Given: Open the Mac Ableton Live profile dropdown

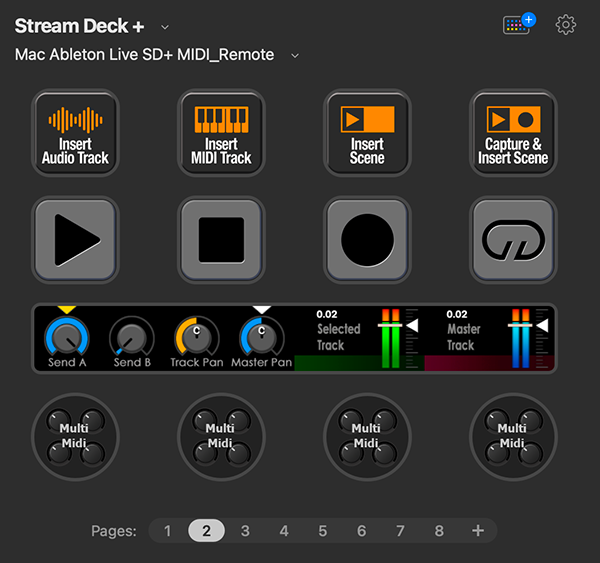Looking at the screenshot, I should point(295,56).
